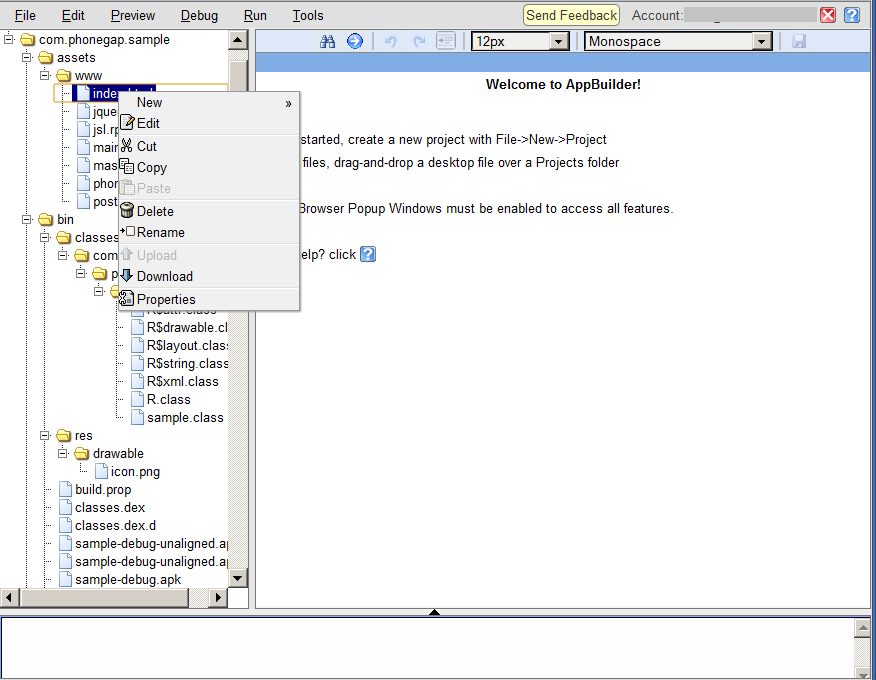Collapse the com.phonegap.sample root node
The image size is (876, 680).
coord(9,39)
